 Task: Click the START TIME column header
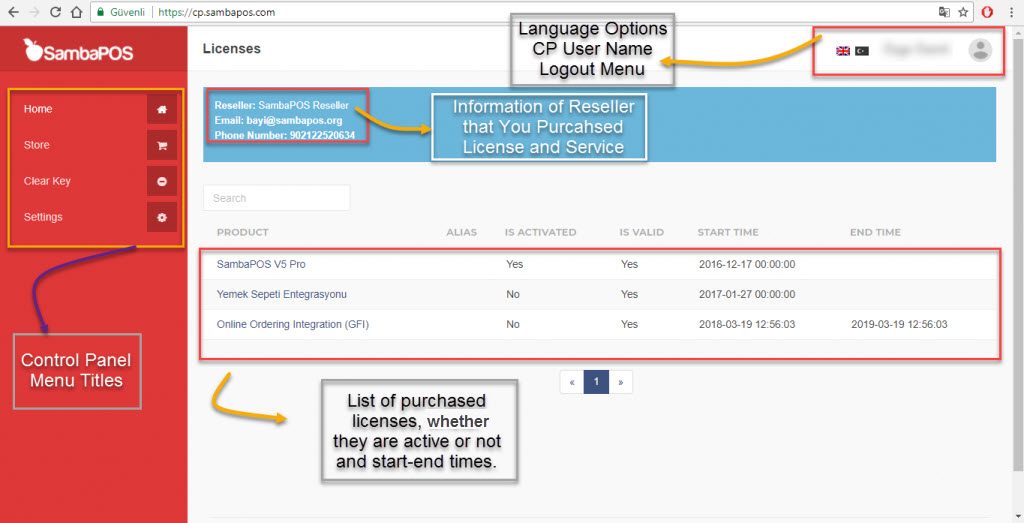point(728,232)
